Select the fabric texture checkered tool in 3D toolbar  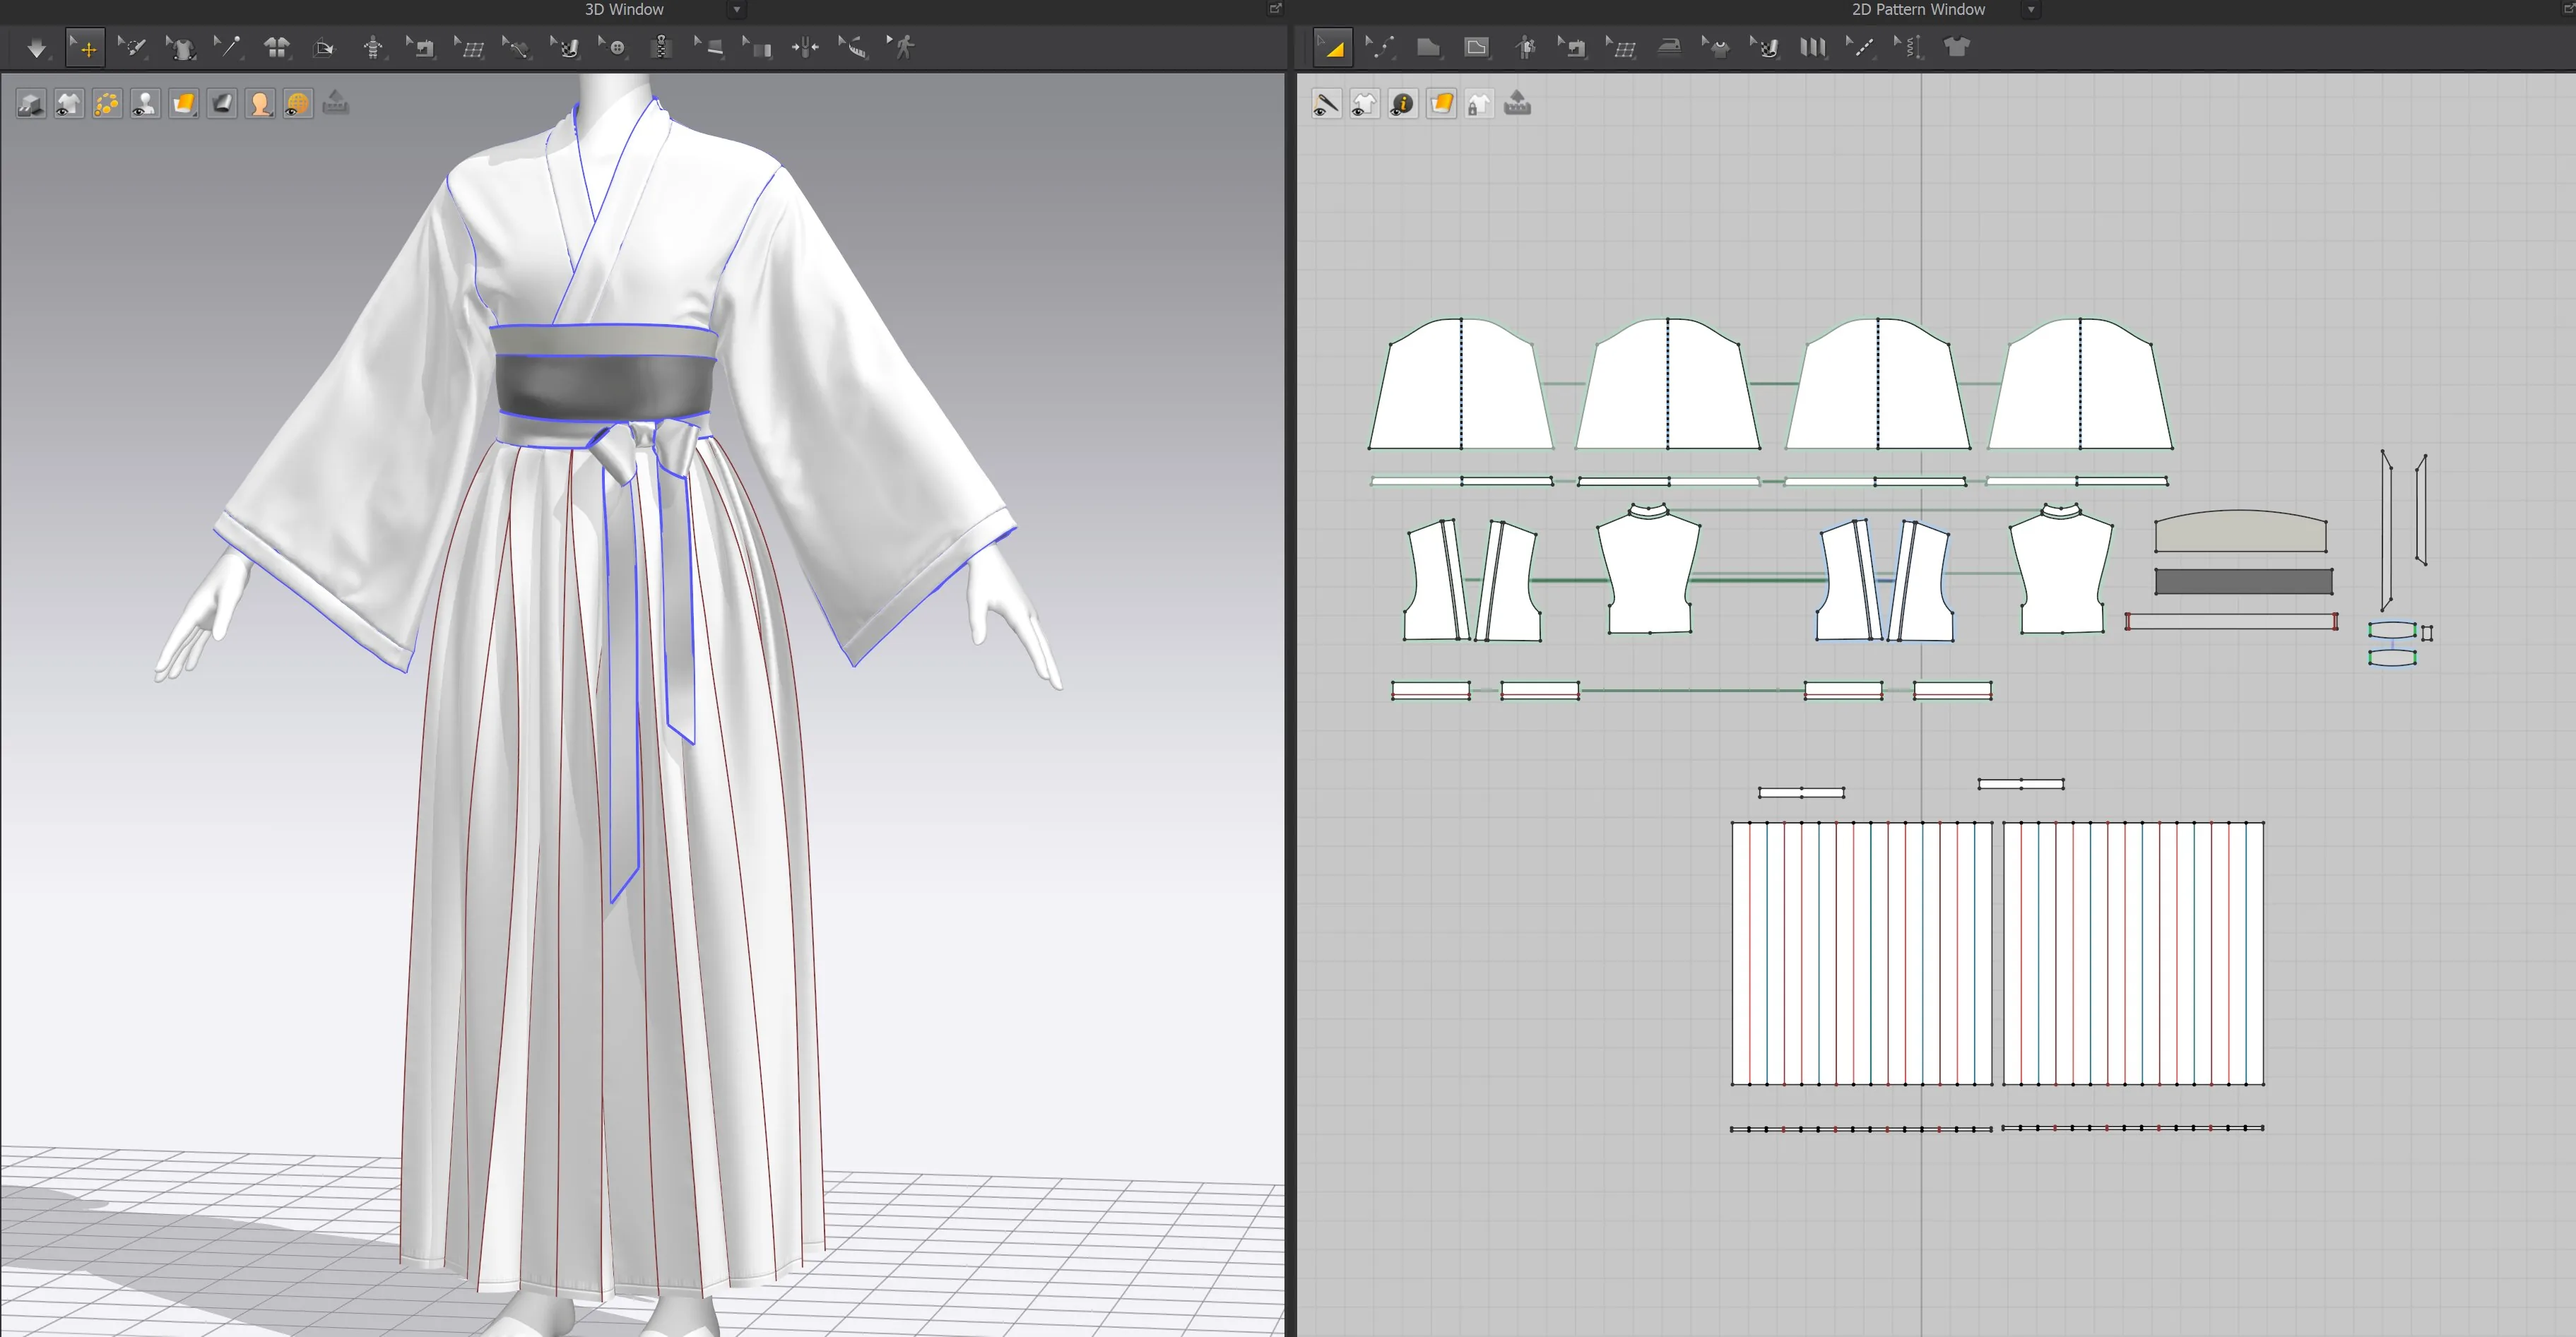click(565, 47)
